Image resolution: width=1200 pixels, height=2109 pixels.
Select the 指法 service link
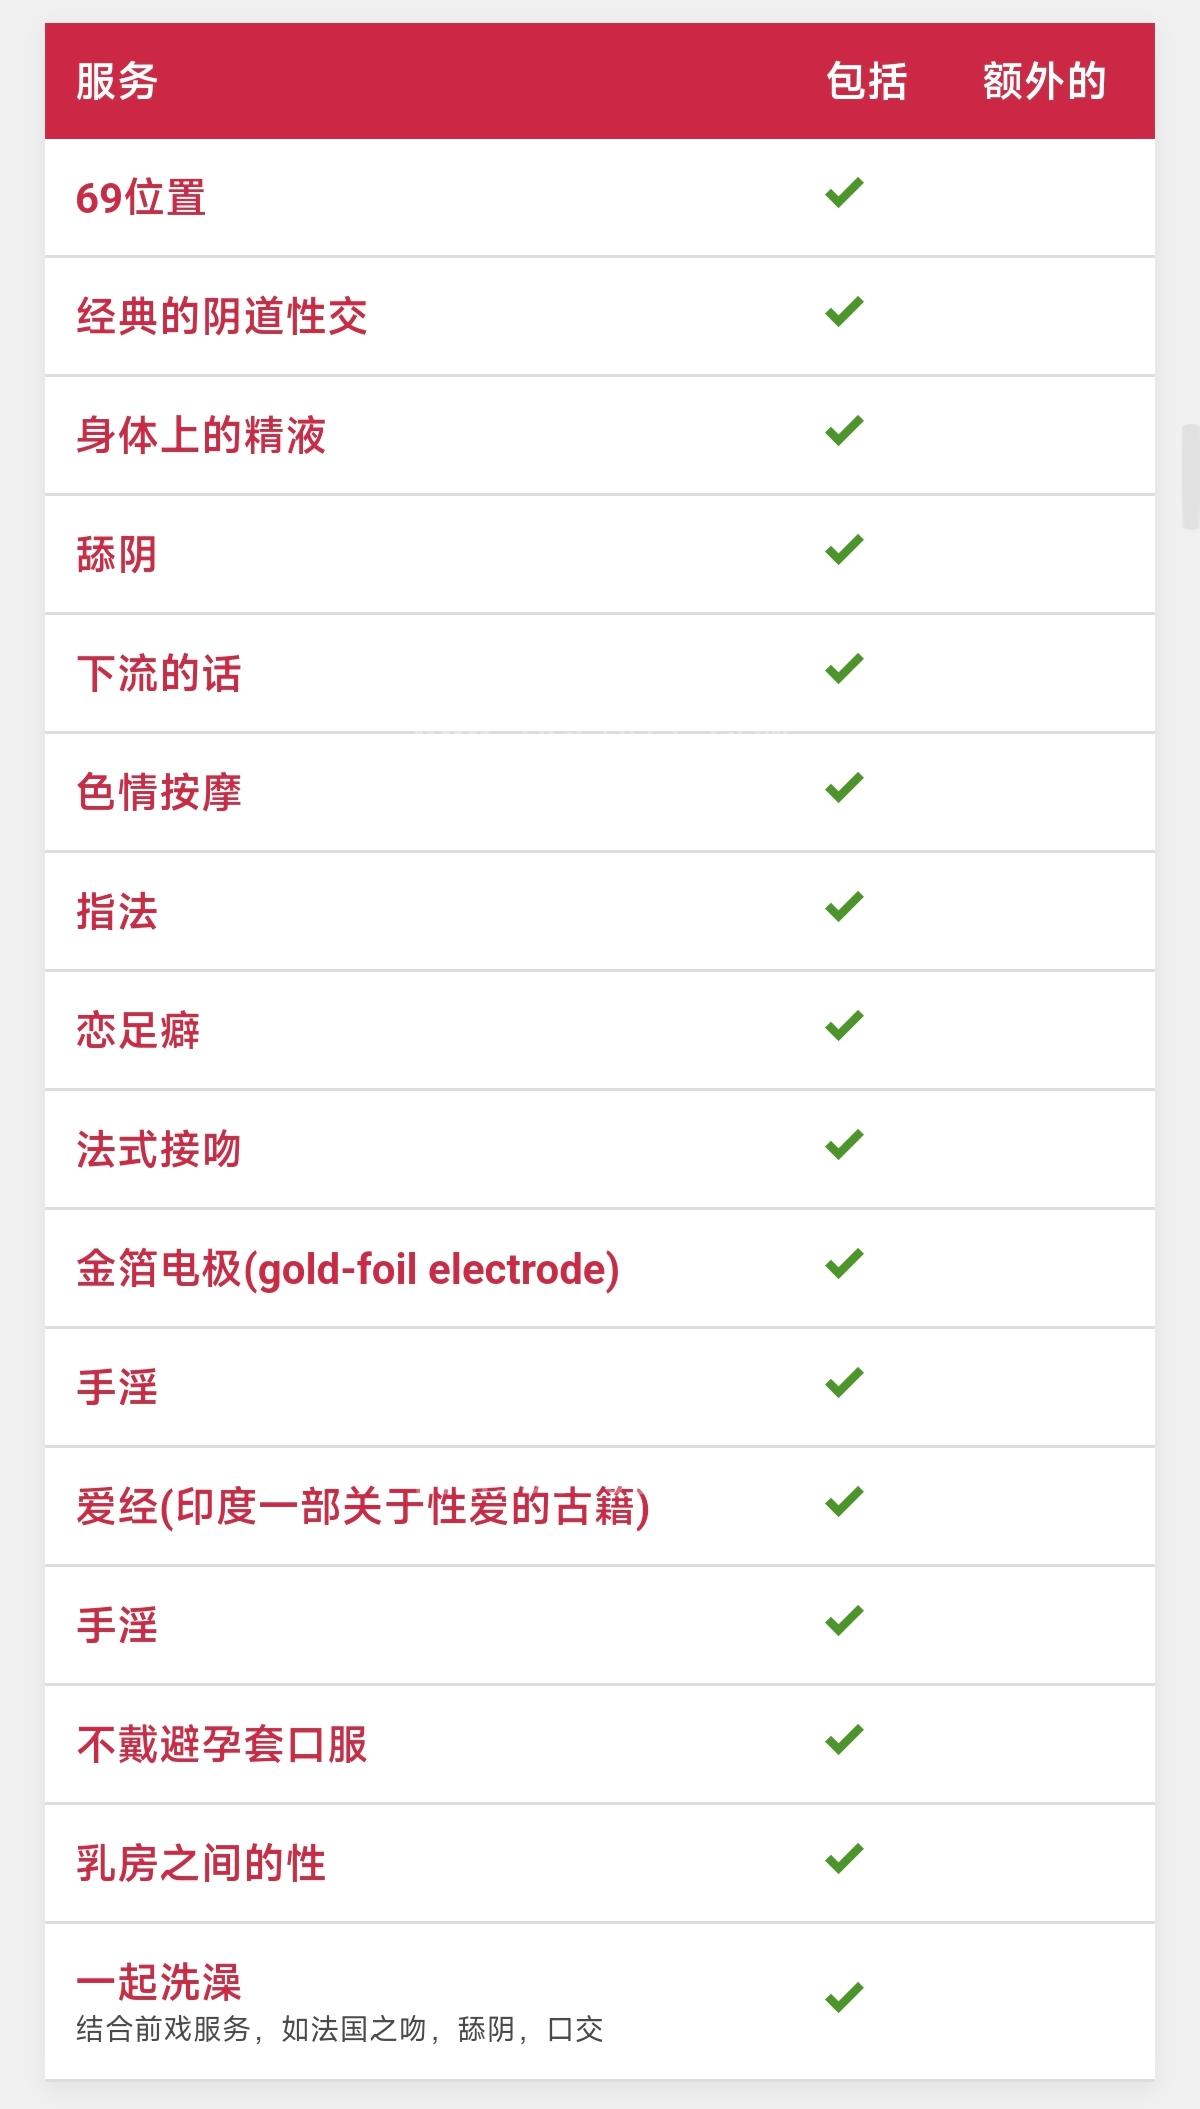pos(117,911)
